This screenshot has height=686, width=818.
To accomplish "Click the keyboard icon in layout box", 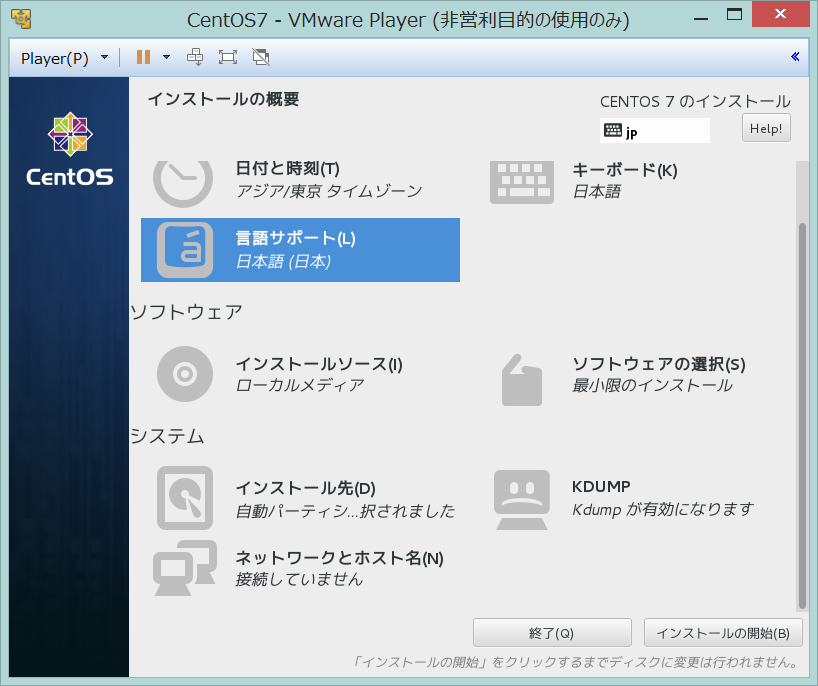I will (x=612, y=130).
